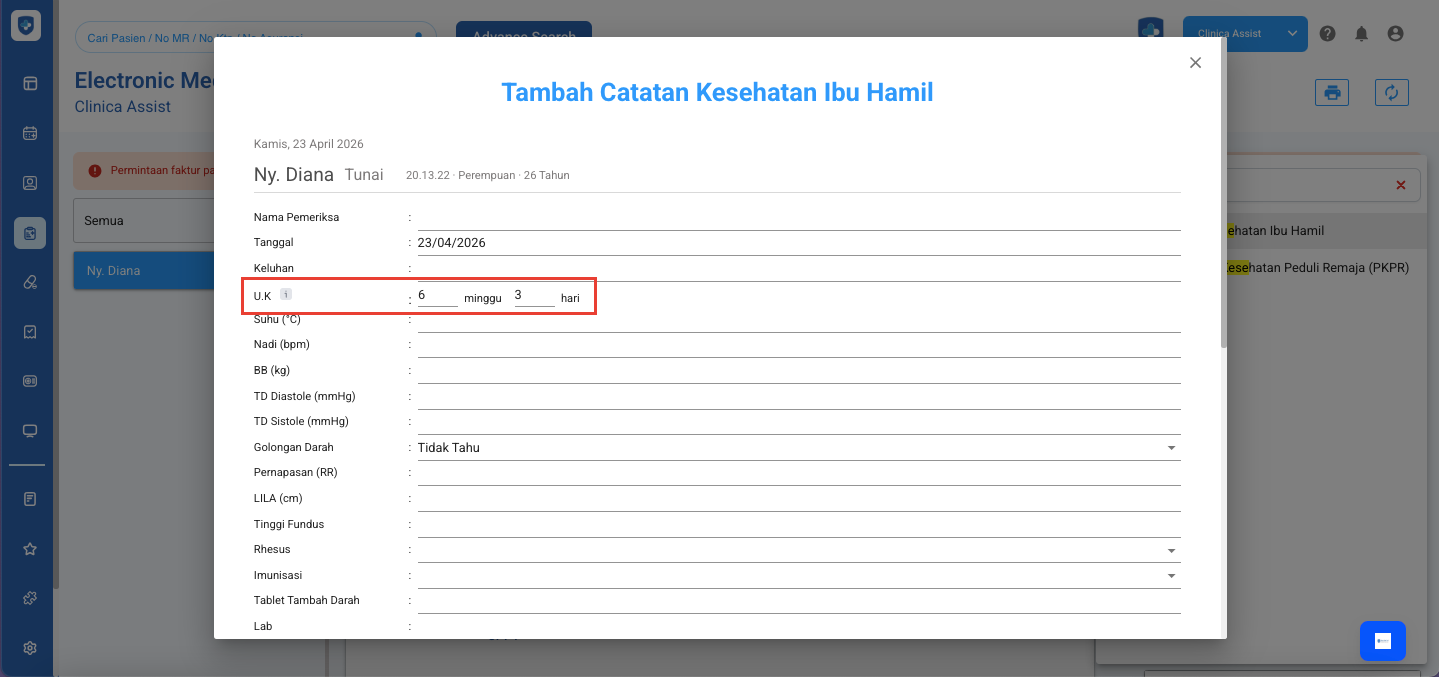Viewport: 1439px width, 677px height.
Task: Click the blue chat widget button
Action: coord(1382,641)
